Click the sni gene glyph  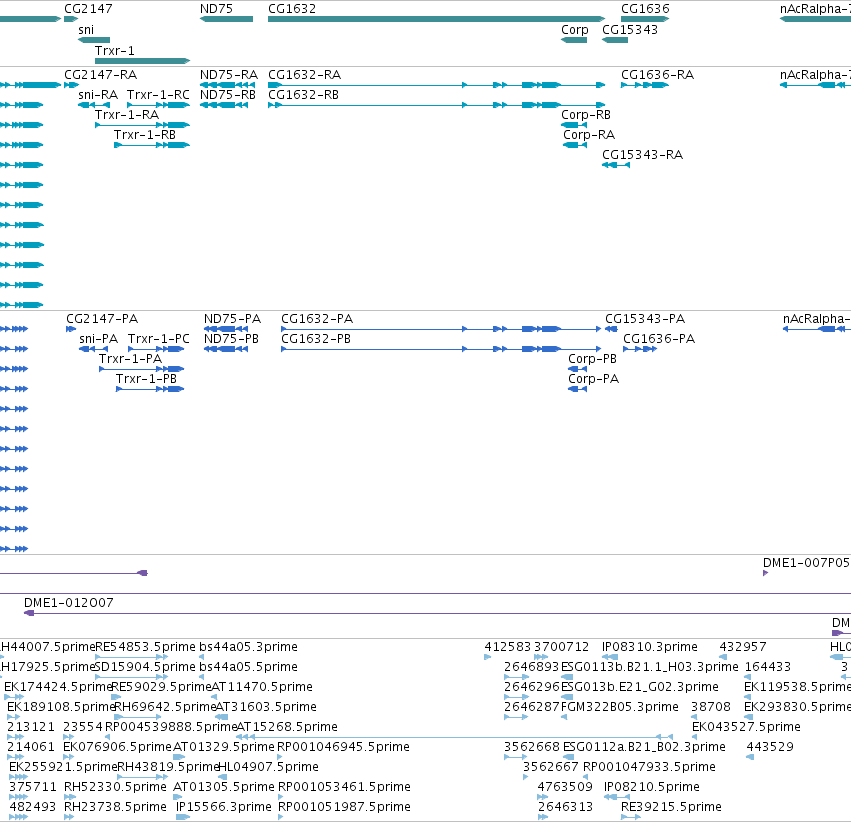(94, 40)
